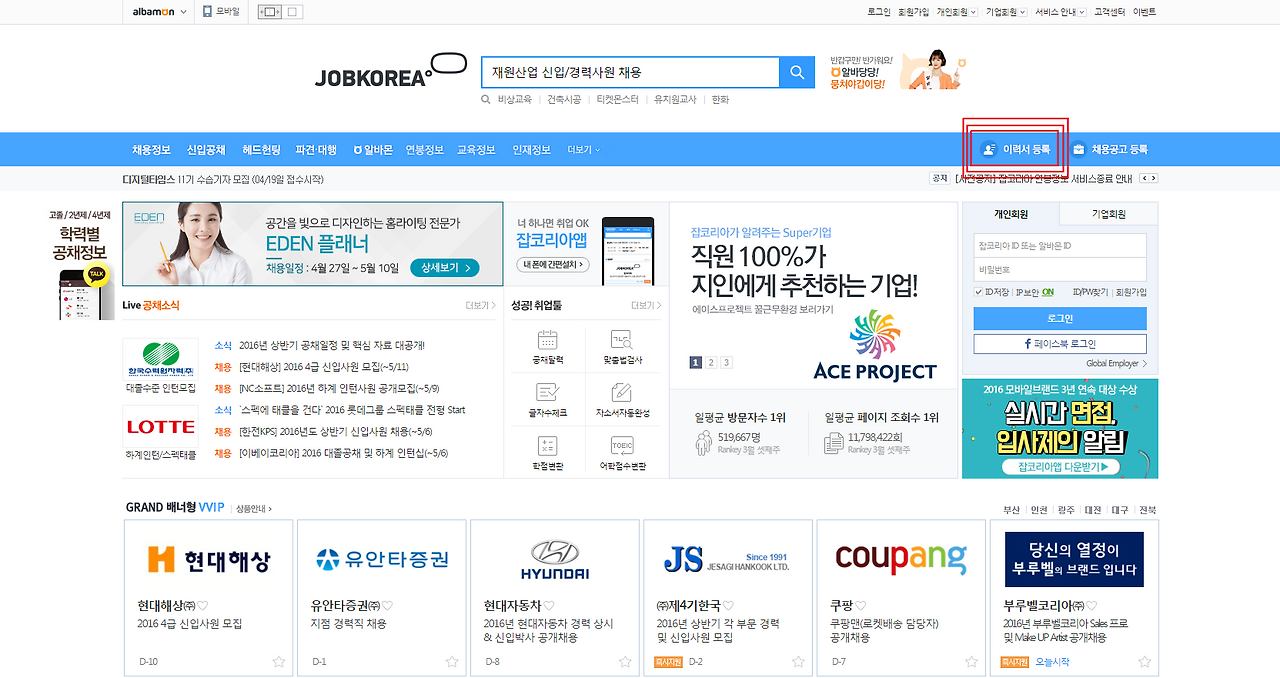Select the TOEIC 어학점수변환 converter
1280x678 pixels.
pos(621,451)
